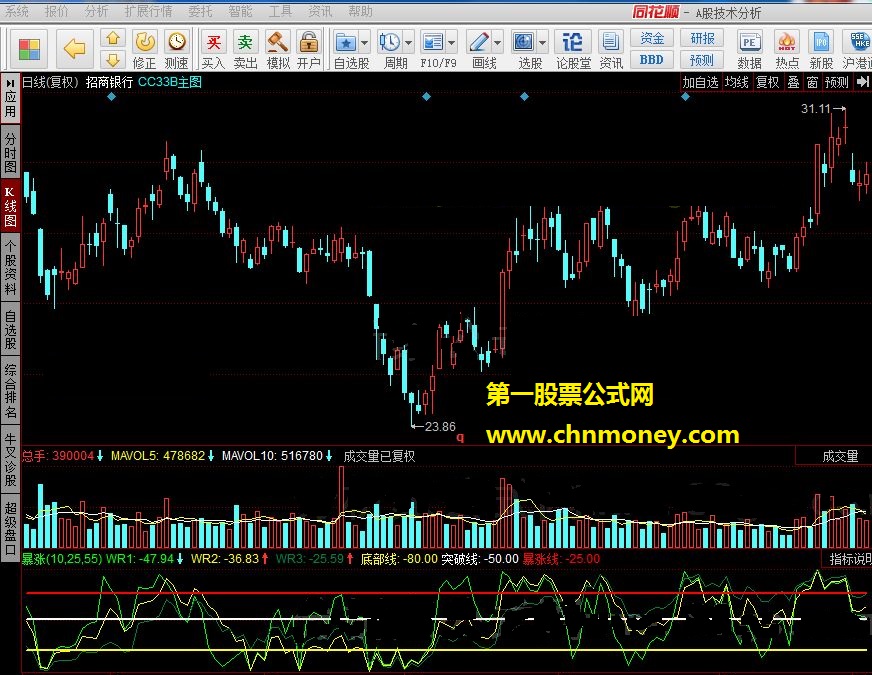
Task: Click the arrow icon right of 预测 in chart header
Action: (x=863, y=82)
